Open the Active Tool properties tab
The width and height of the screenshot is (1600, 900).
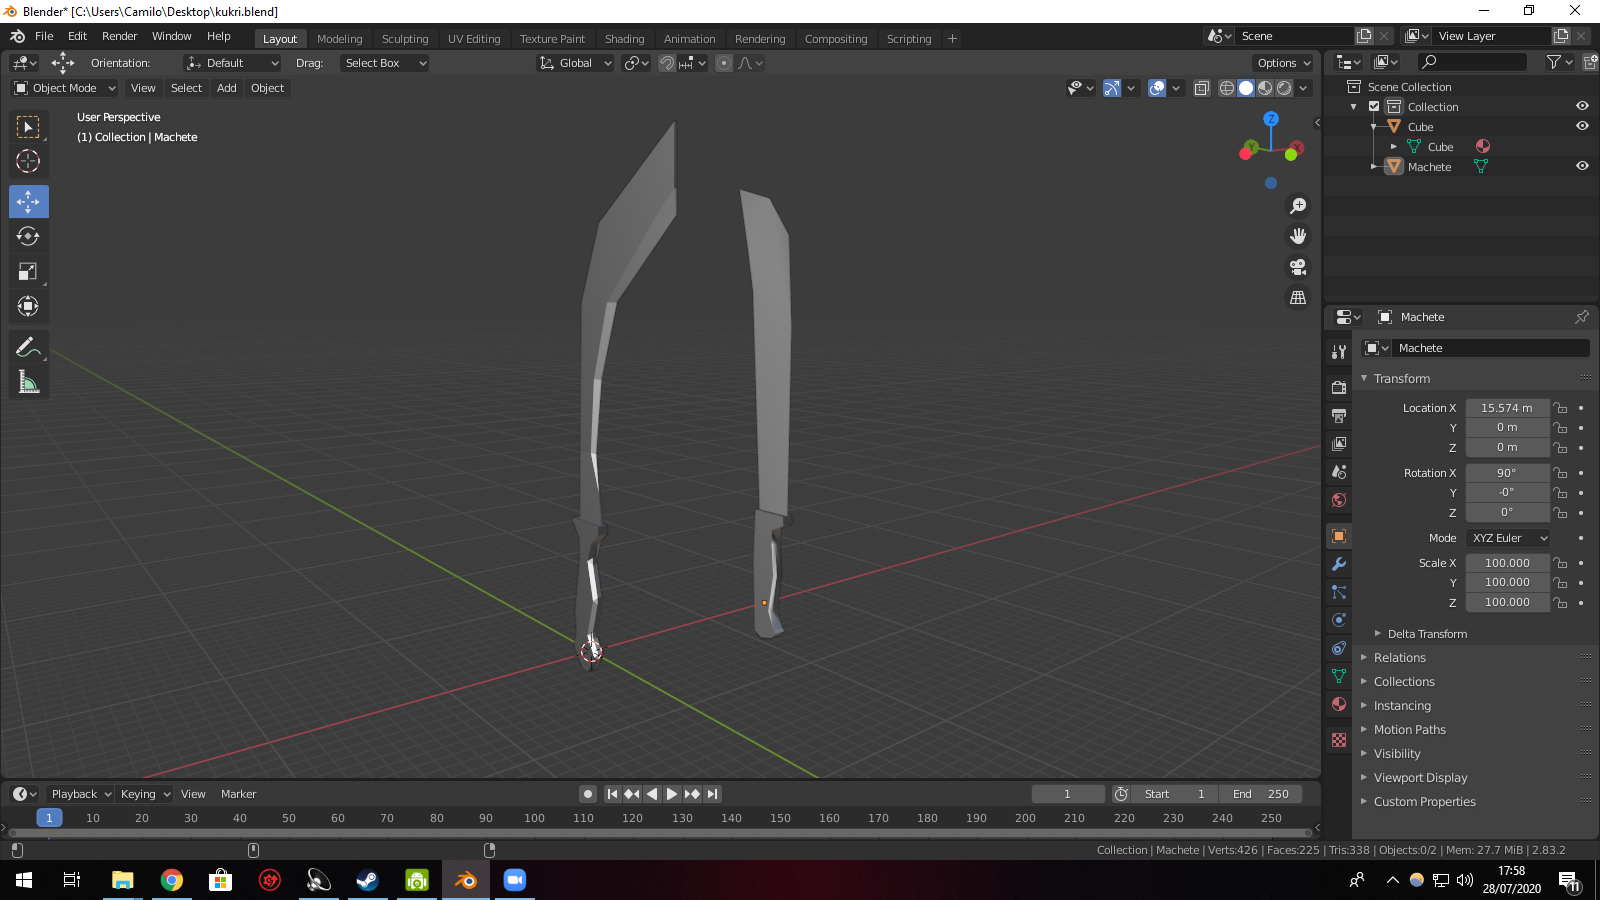tap(1339, 351)
